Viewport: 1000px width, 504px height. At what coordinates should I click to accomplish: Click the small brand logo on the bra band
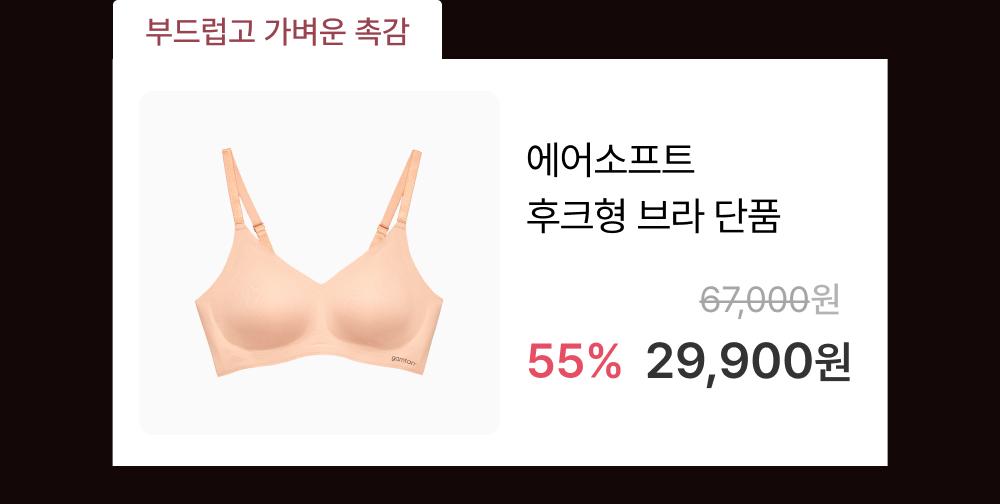[404, 360]
